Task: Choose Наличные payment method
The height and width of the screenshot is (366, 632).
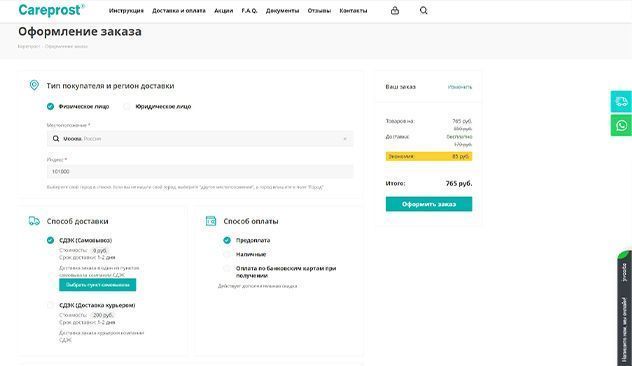Action: (227, 254)
